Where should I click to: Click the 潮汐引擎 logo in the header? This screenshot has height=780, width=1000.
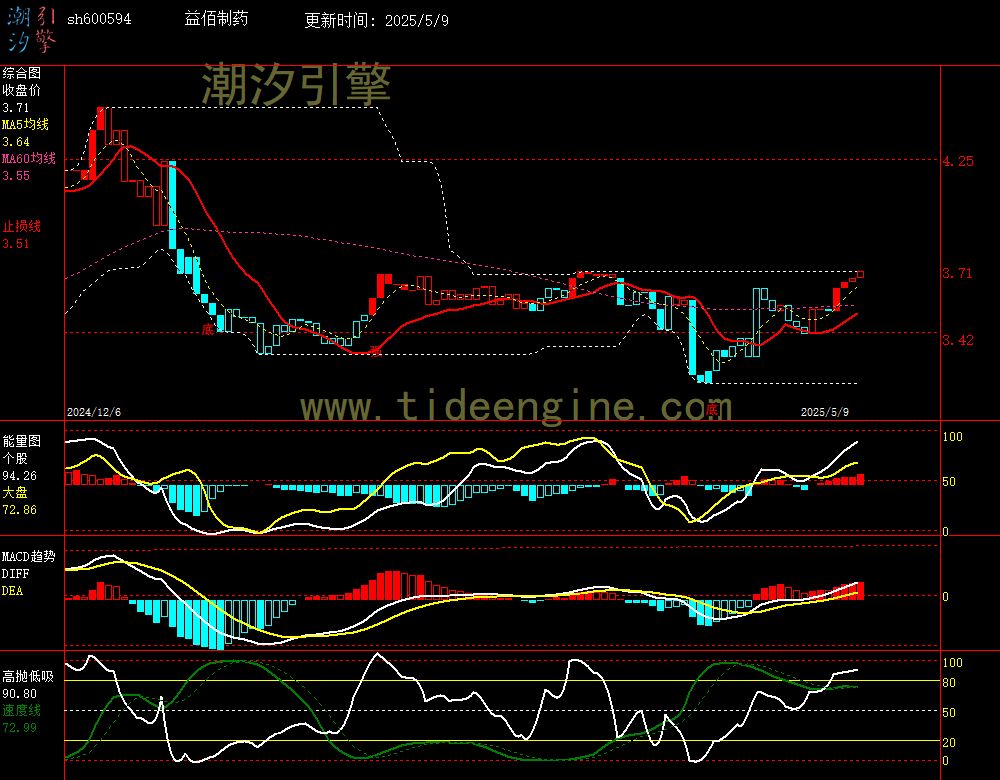pos(32,30)
